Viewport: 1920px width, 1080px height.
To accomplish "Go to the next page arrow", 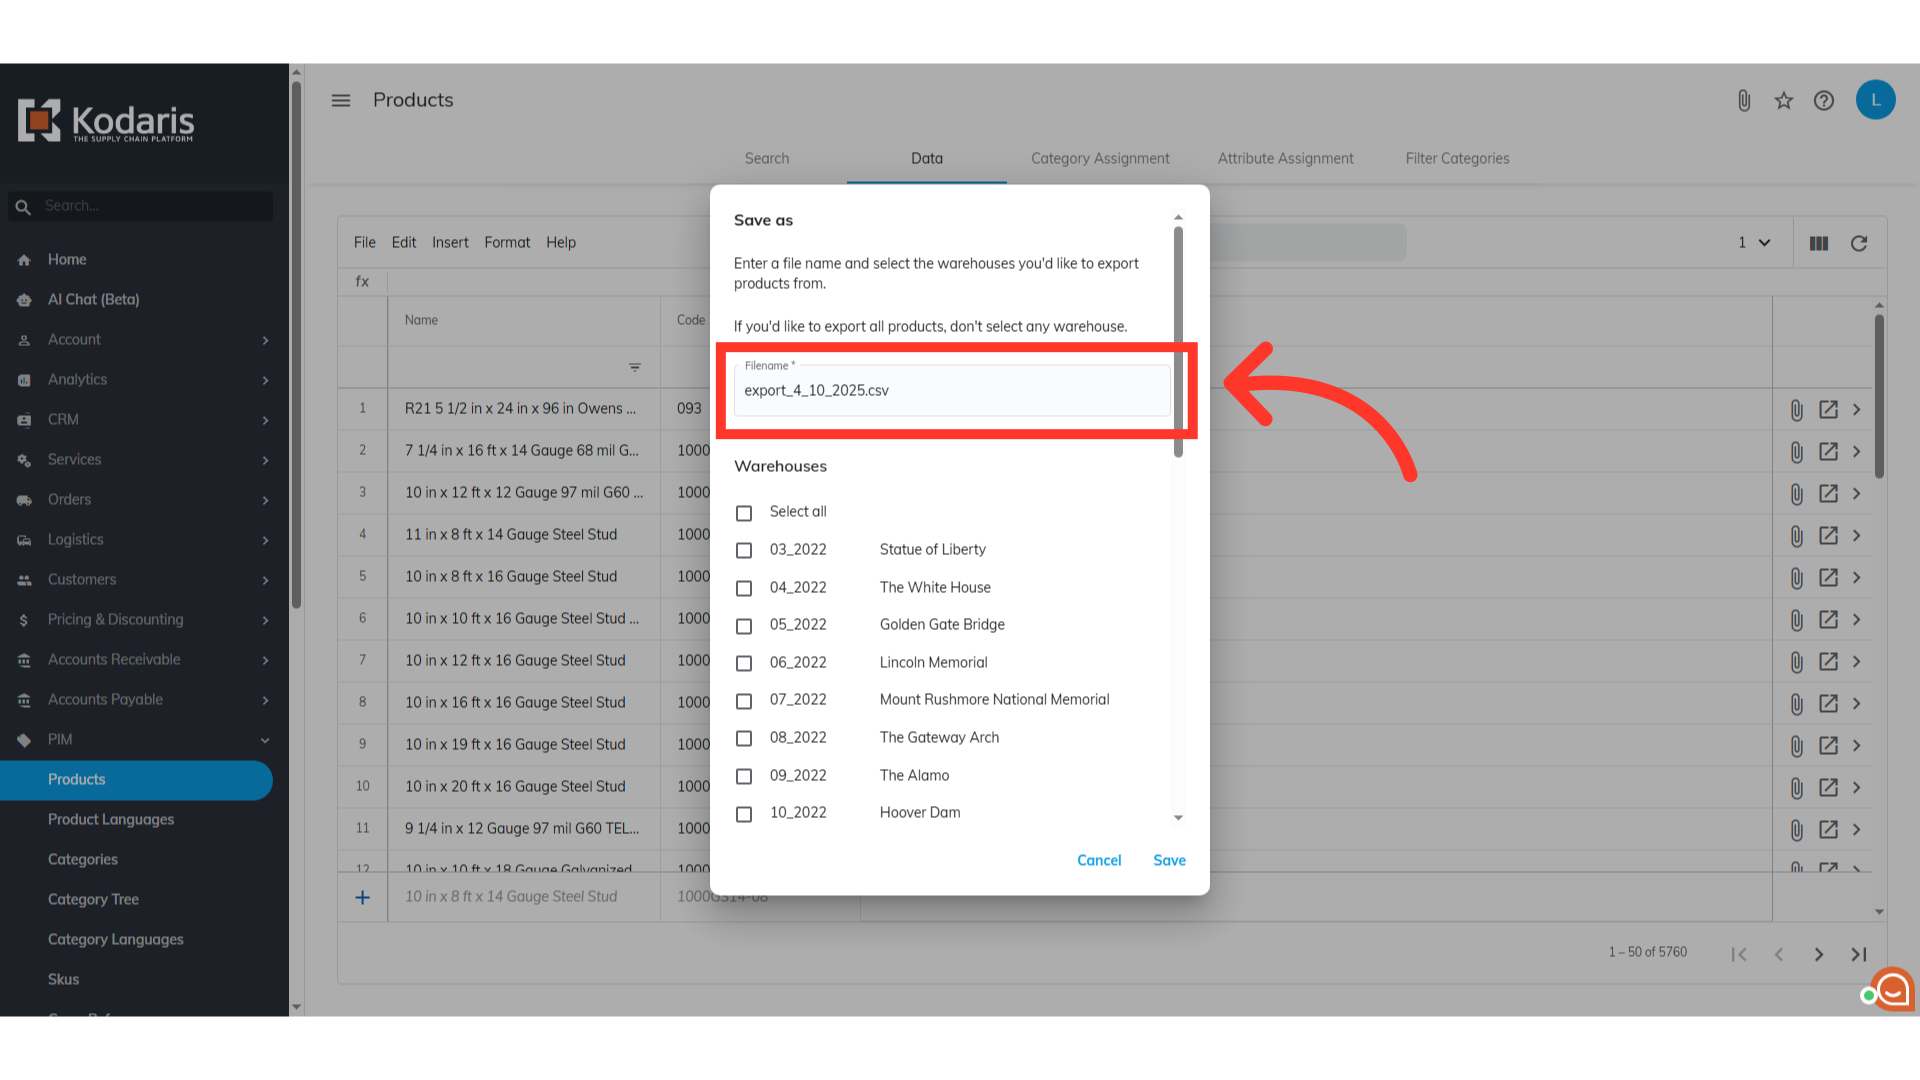I will 1819,955.
